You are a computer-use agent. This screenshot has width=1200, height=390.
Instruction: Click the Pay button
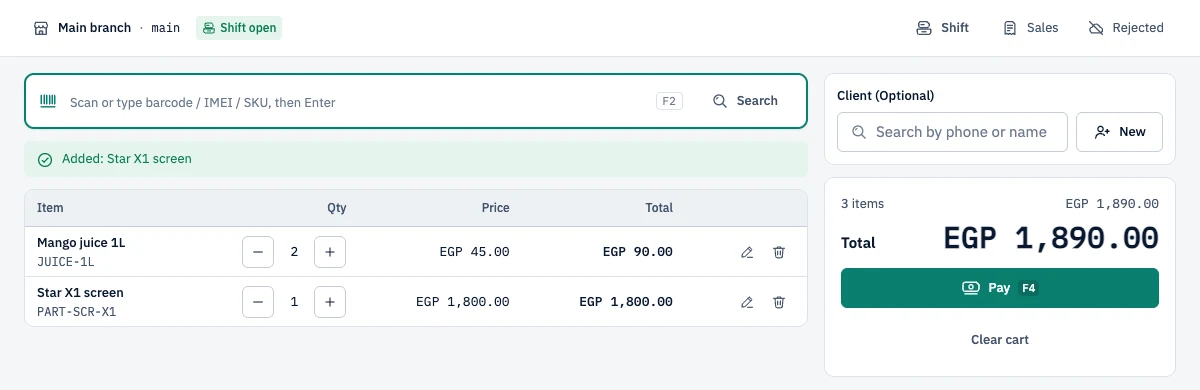1000,288
